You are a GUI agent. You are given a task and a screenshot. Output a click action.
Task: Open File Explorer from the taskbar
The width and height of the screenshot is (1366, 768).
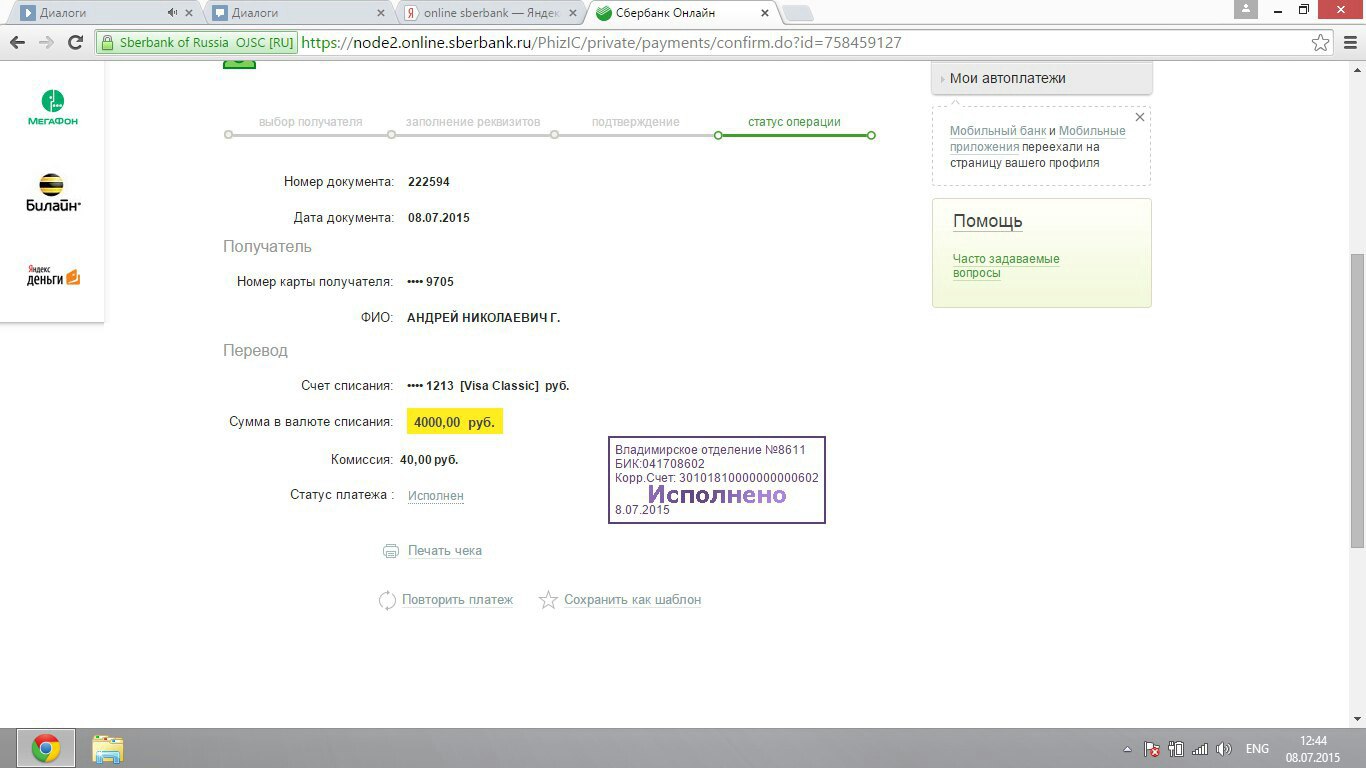[108, 748]
